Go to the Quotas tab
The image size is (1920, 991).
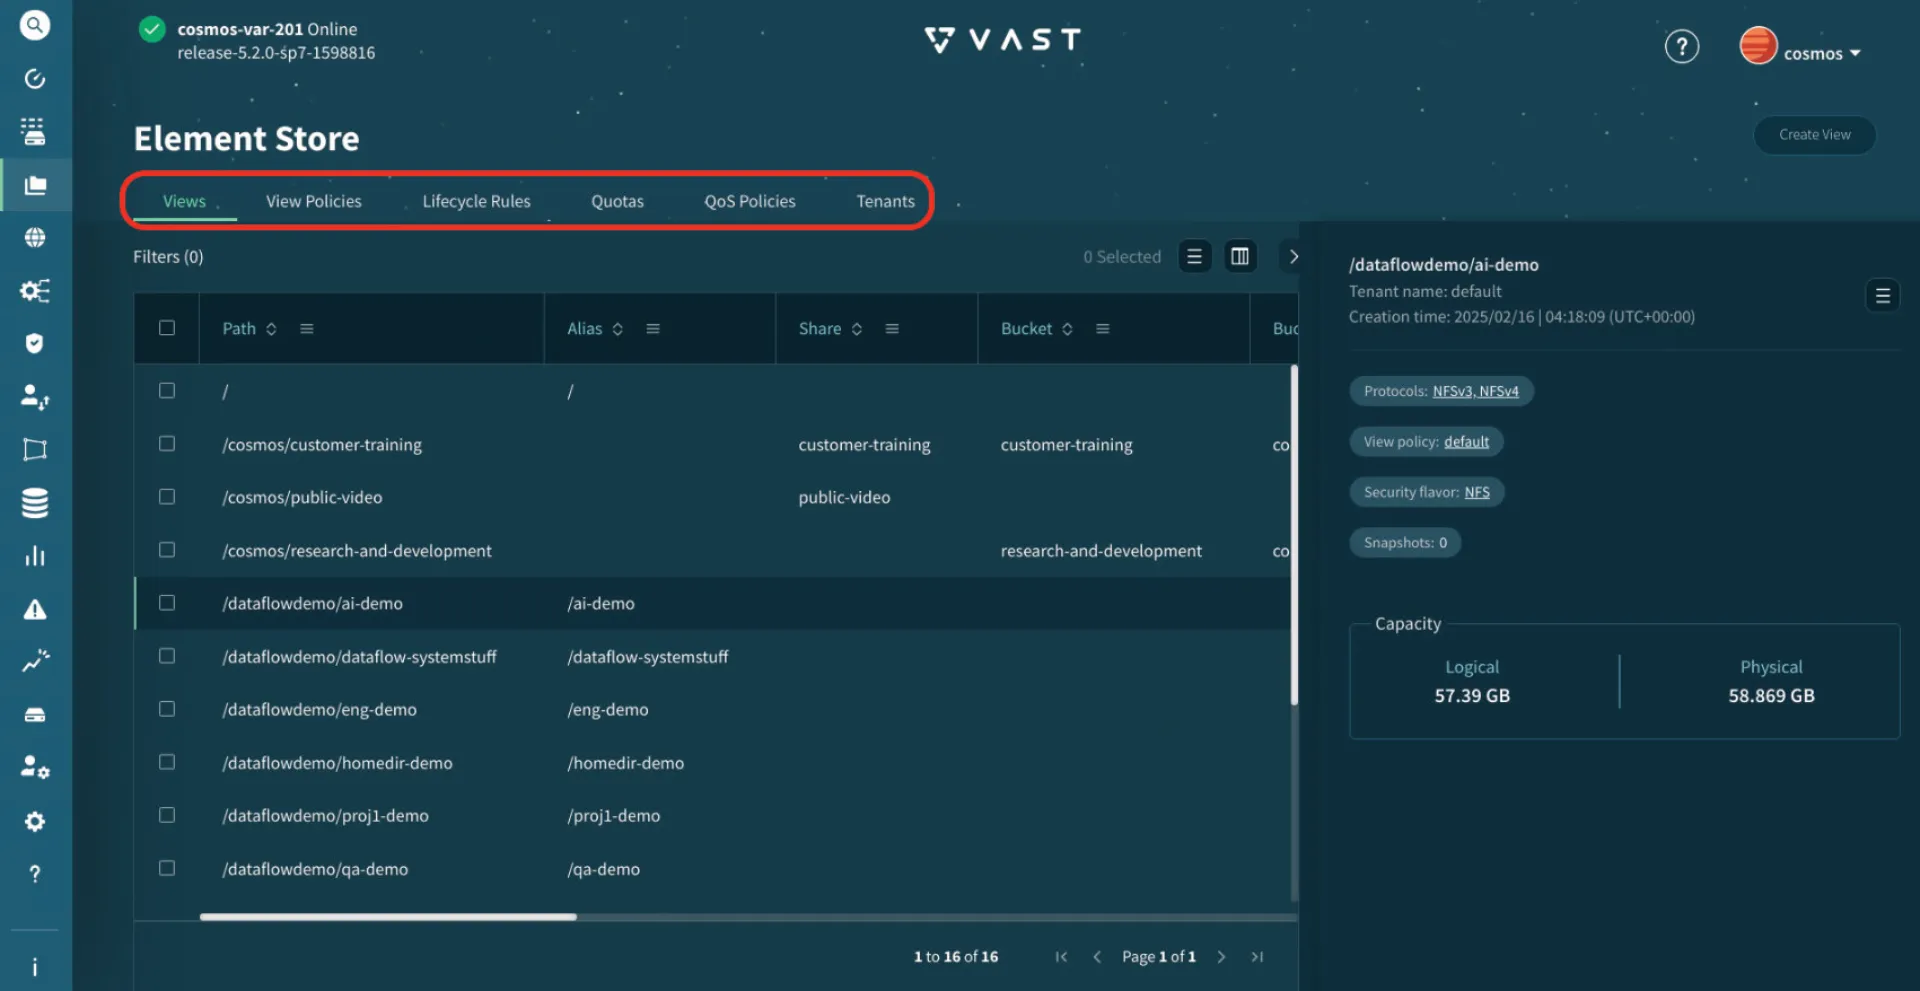point(618,201)
